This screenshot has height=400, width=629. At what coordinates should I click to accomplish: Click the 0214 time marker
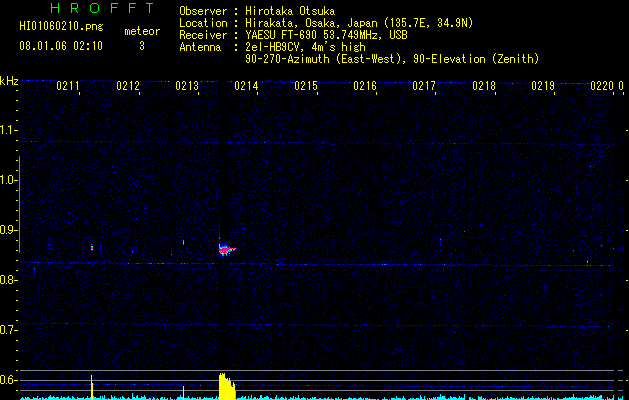tap(246, 86)
